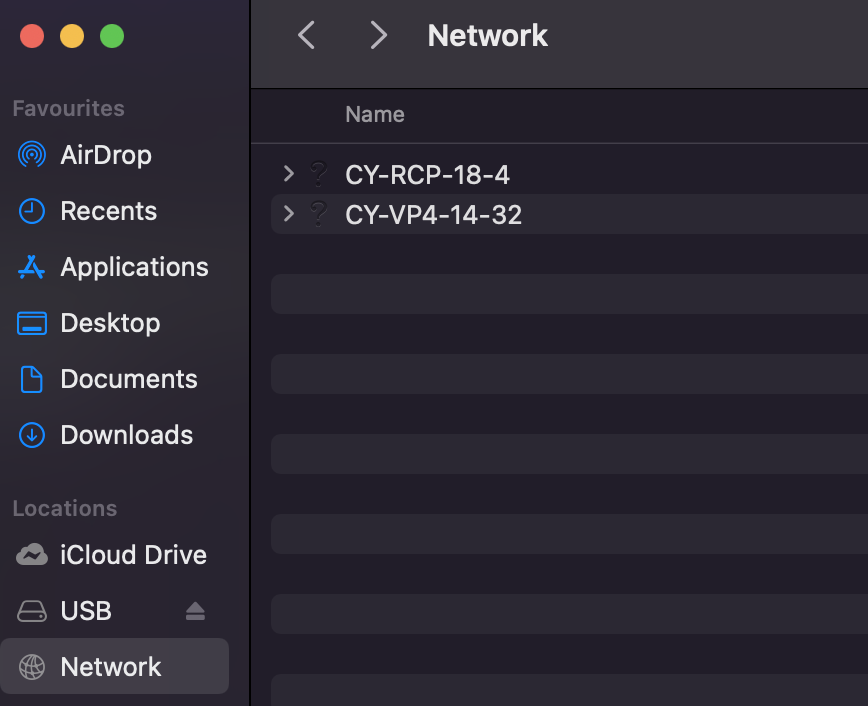The width and height of the screenshot is (868, 706).
Task: Click the Locations section heading
Action: pyautogui.click(x=65, y=508)
